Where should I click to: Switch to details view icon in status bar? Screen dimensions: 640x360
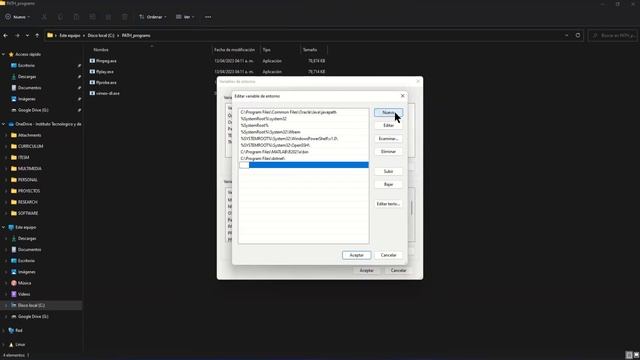coord(629,355)
